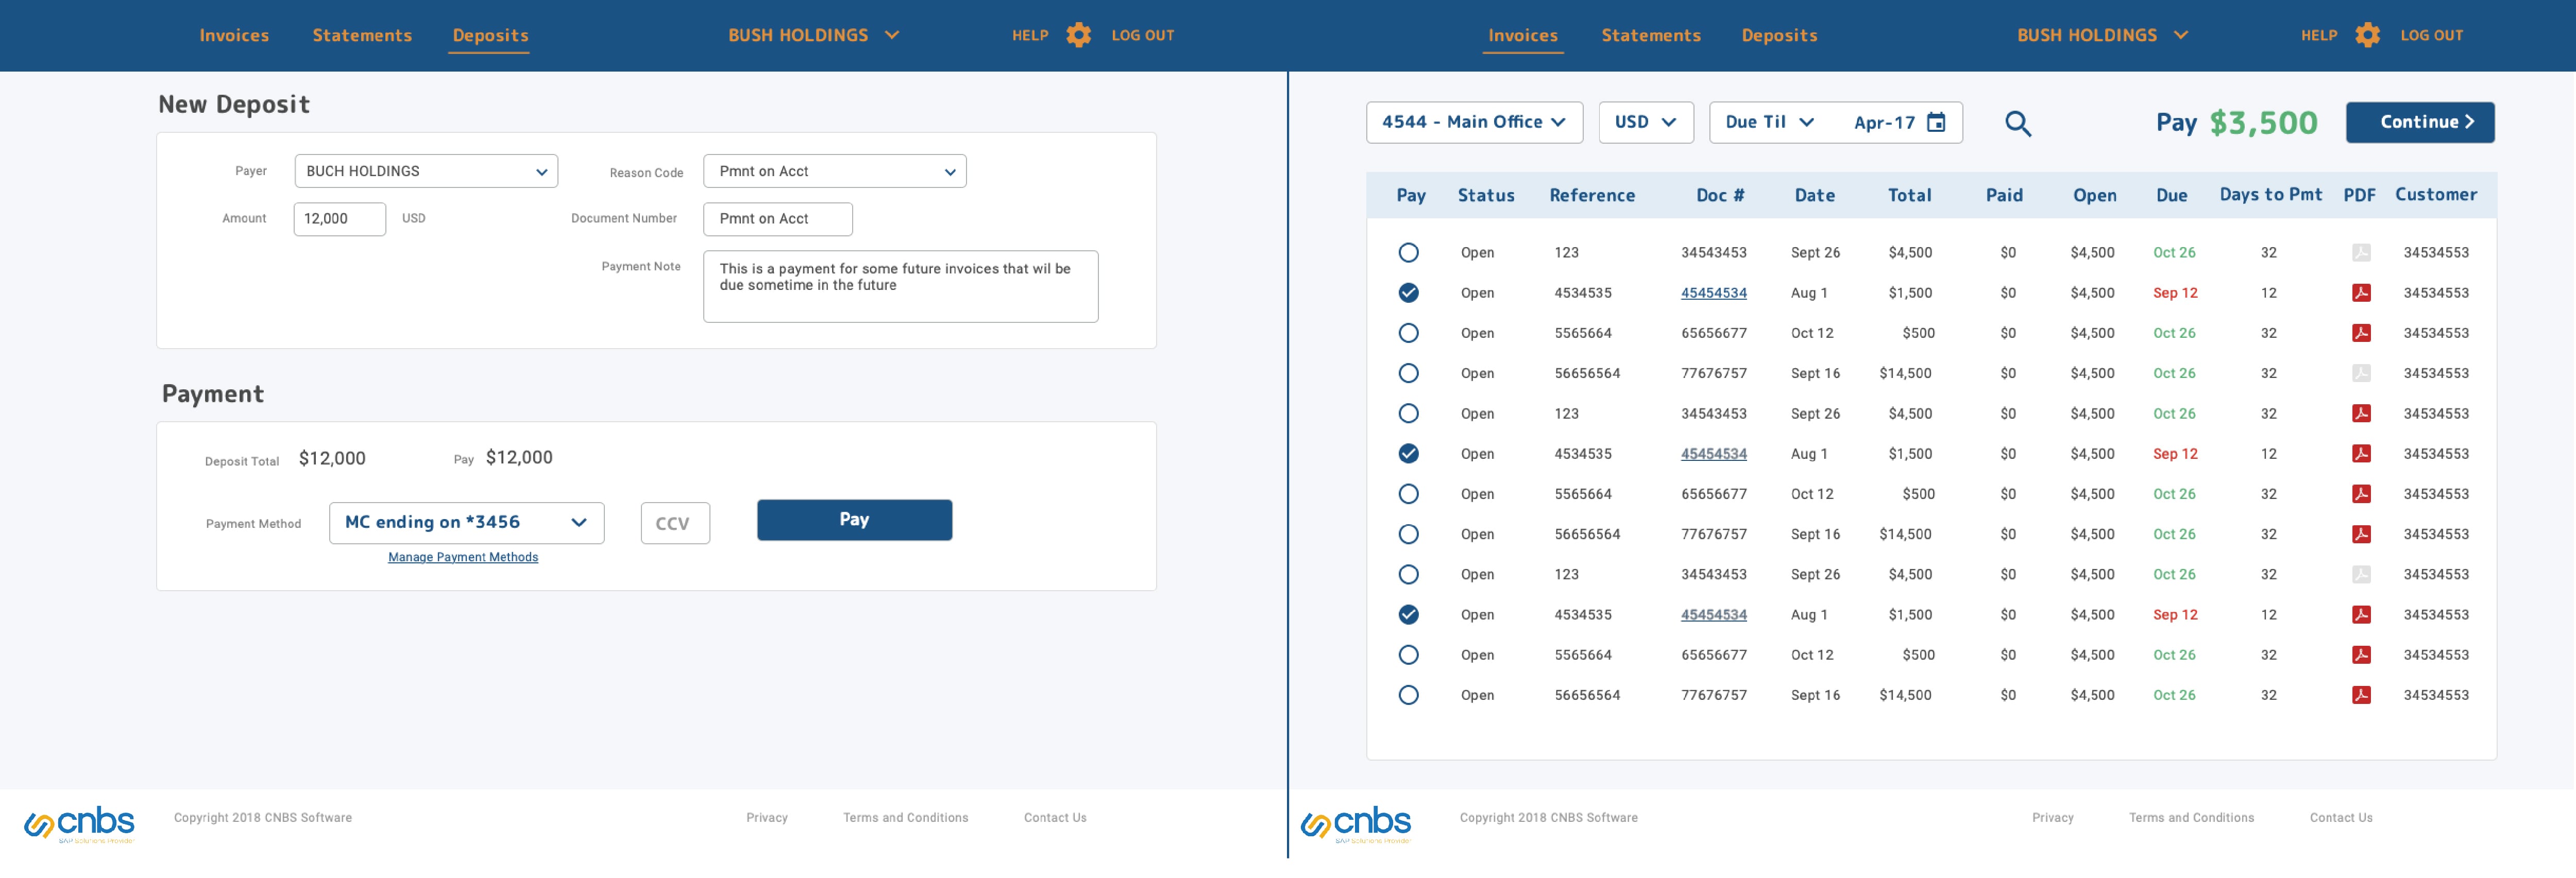Deselect the checked Aug 1 invoice at top
The height and width of the screenshot is (878, 2576).
(1409, 292)
